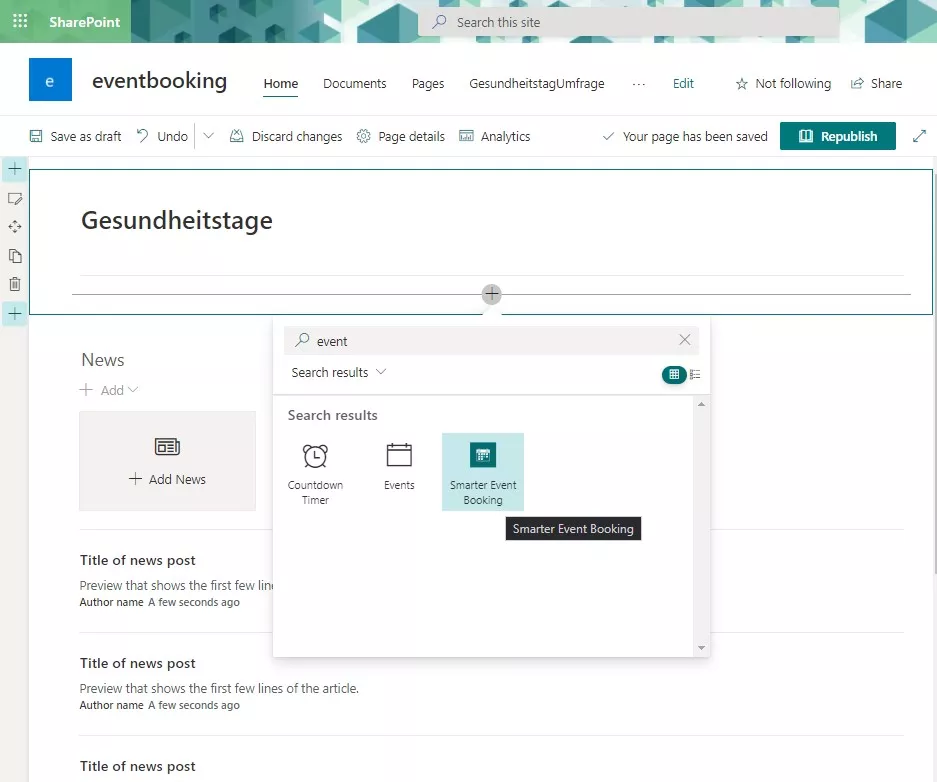937x782 pixels.
Task: Open the Documents navigation tab
Action: click(354, 84)
